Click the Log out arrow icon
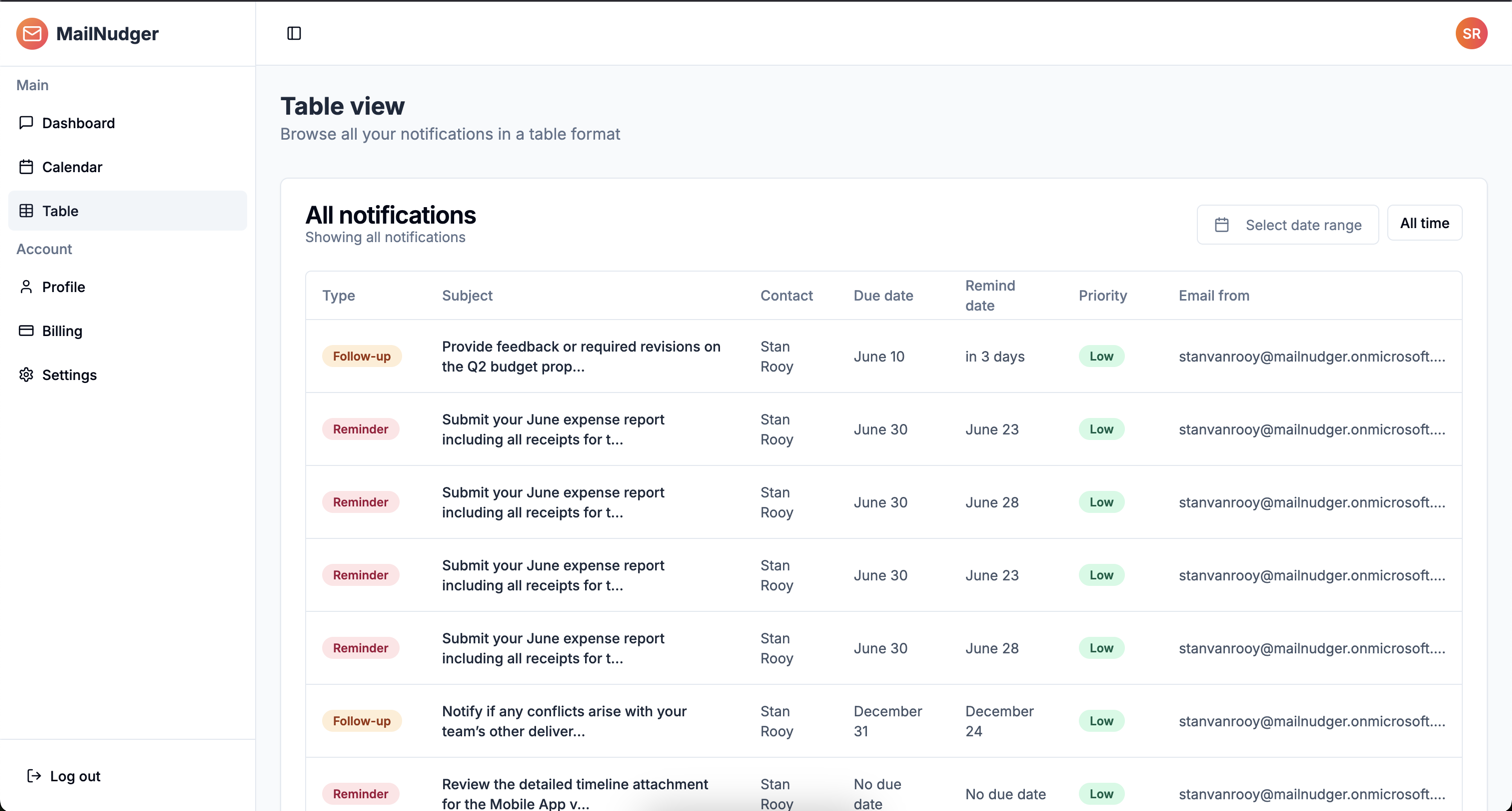Image resolution: width=1512 pixels, height=811 pixels. coord(34,776)
